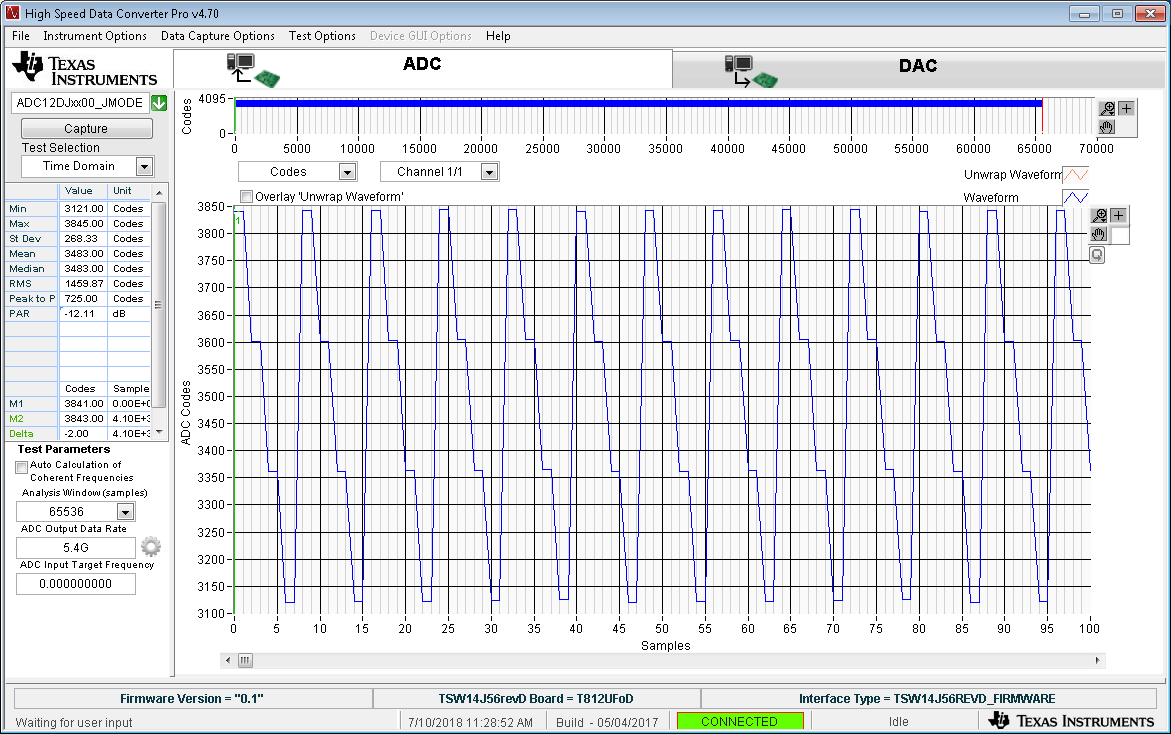1171x734 pixels.
Task: Click the M1 marker row label
Action: click(x=31, y=403)
